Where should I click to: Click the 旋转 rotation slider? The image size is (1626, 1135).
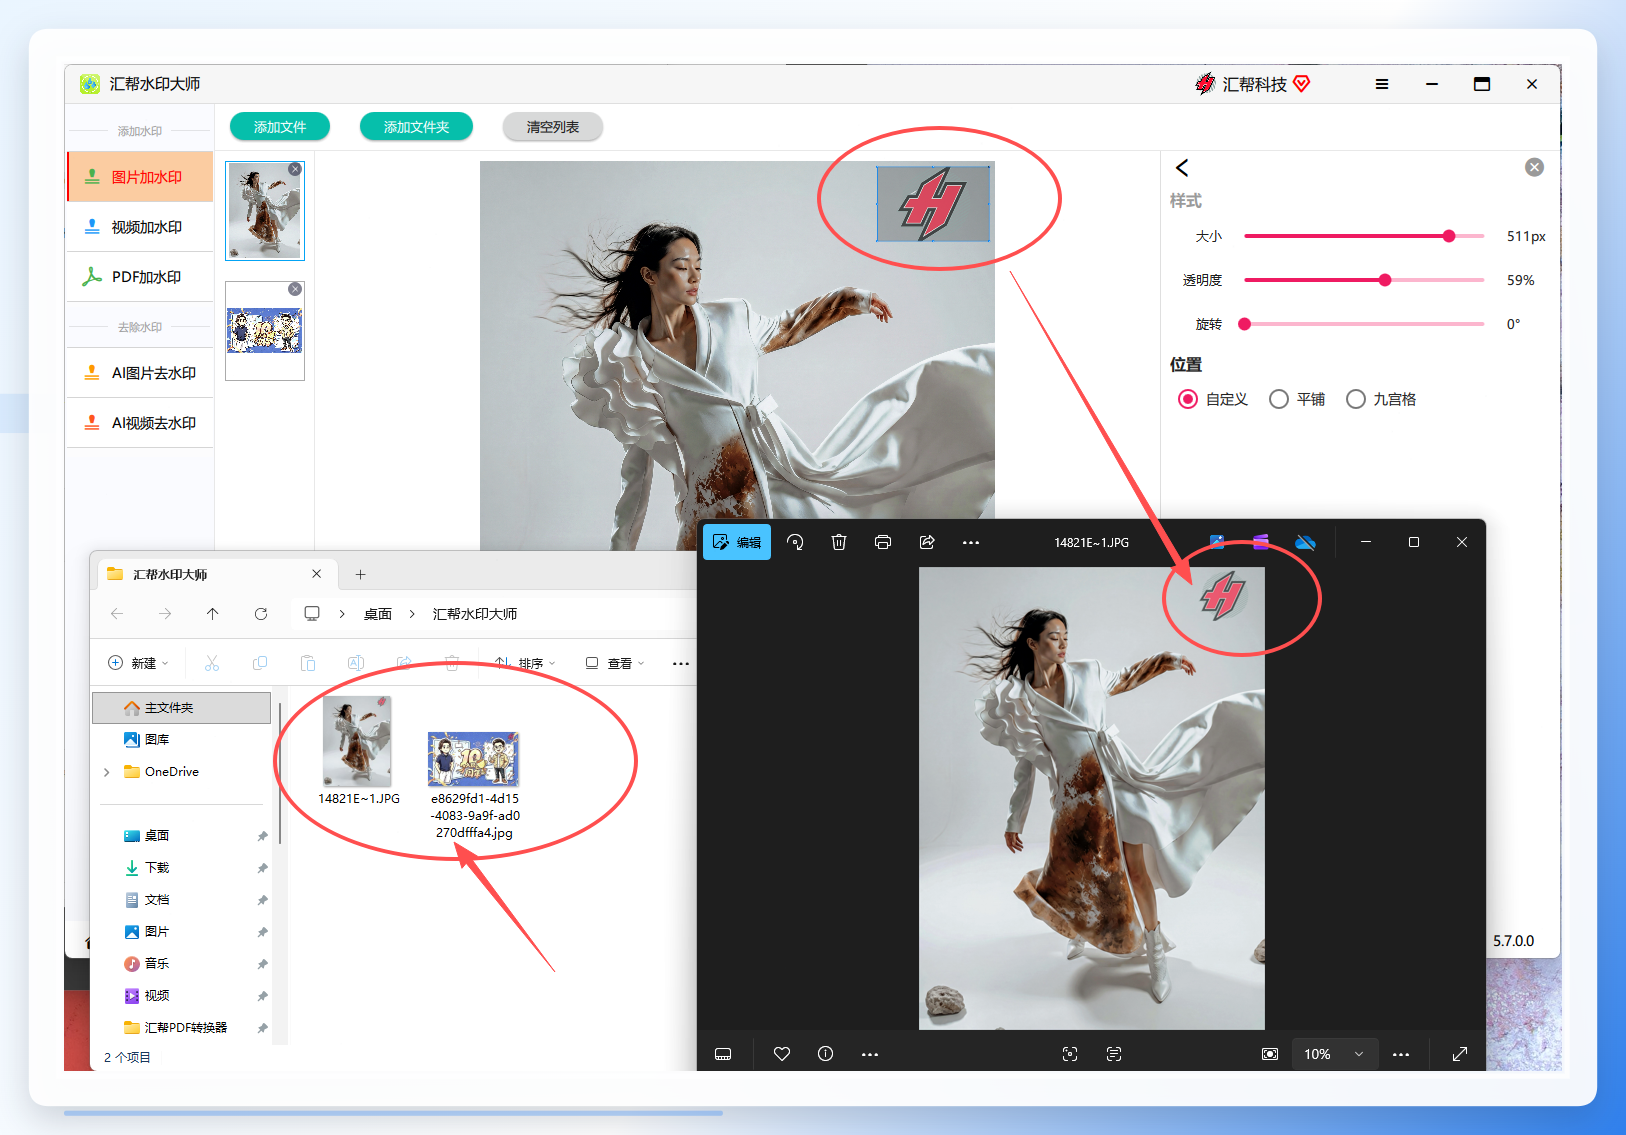tap(1364, 324)
